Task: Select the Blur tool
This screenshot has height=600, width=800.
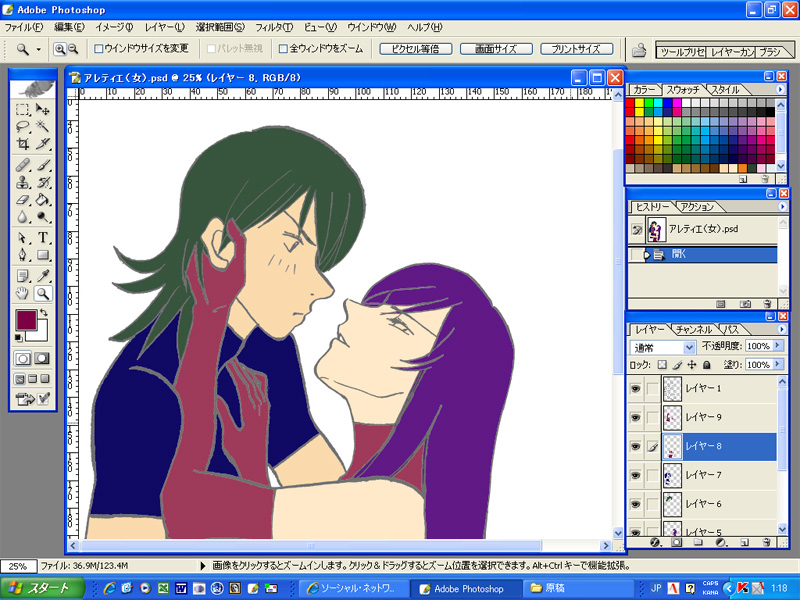Action: pyautogui.click(x=22, y=217)
